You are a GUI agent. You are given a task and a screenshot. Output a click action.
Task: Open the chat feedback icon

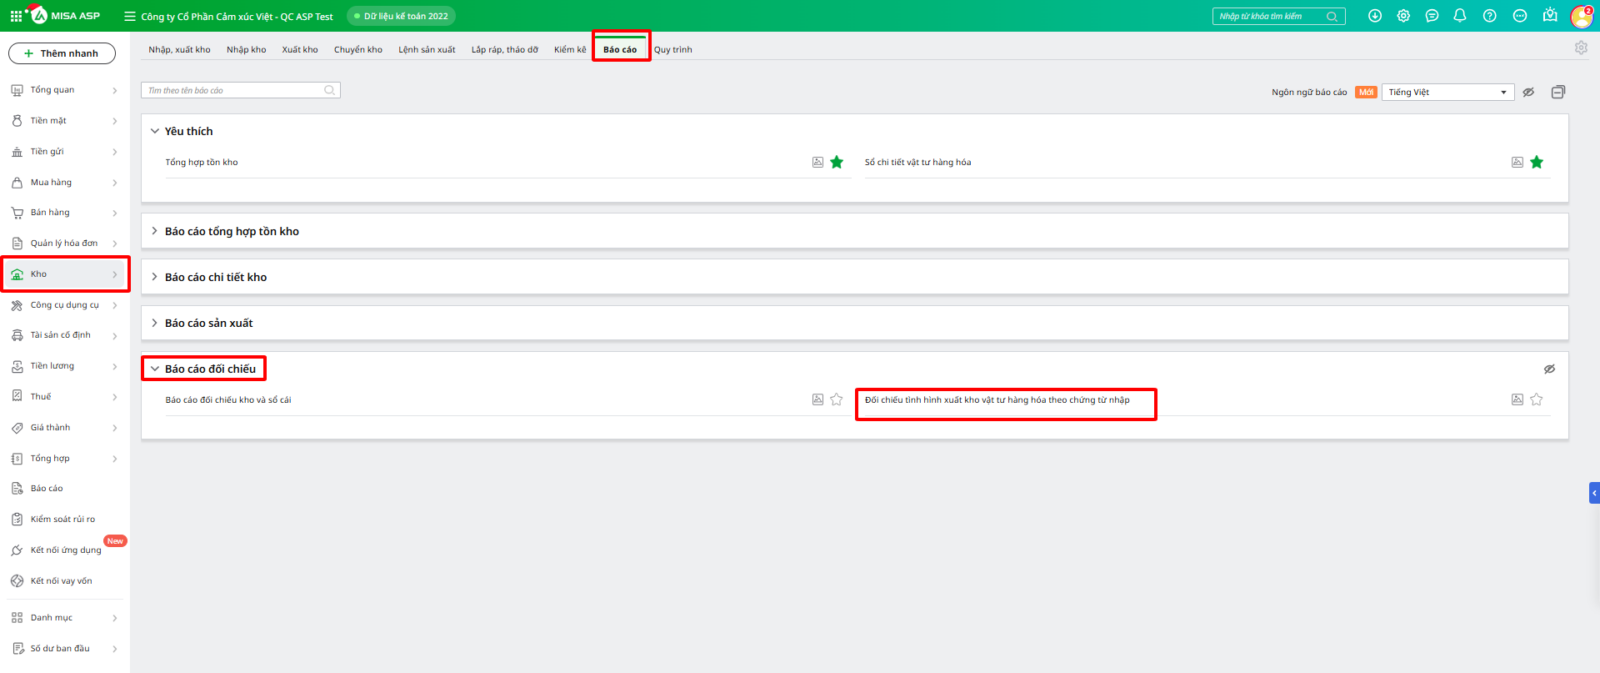click(x=1432, y=16)
